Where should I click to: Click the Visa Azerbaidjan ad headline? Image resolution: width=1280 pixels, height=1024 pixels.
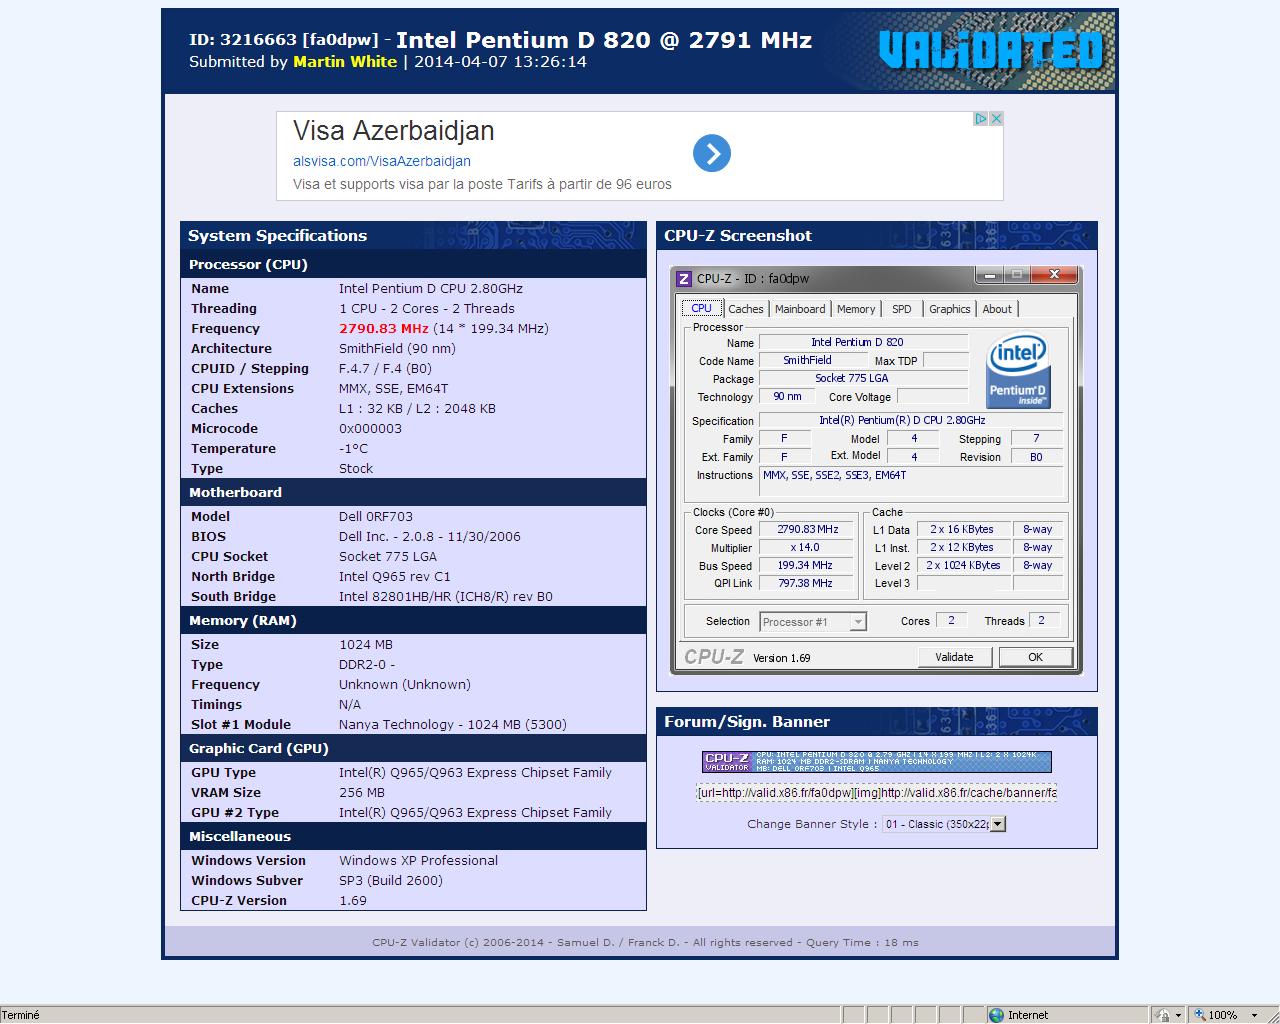pyautogui.click(x=393, y=131)
